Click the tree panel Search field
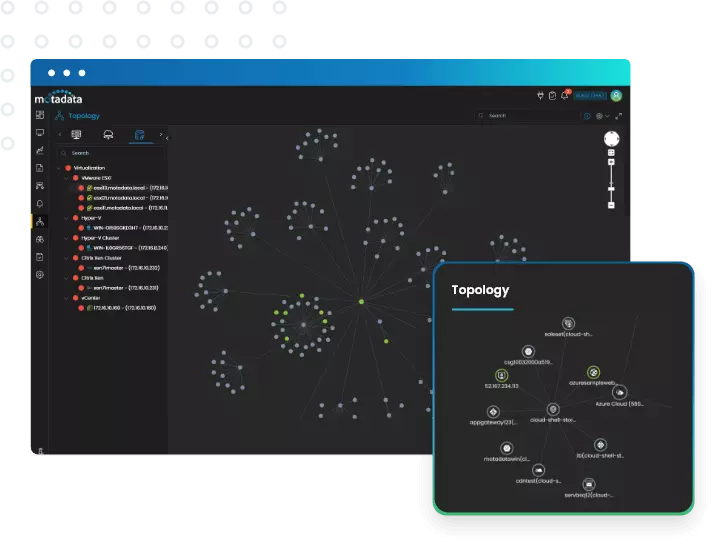725x556 pixels. [111, 153]
